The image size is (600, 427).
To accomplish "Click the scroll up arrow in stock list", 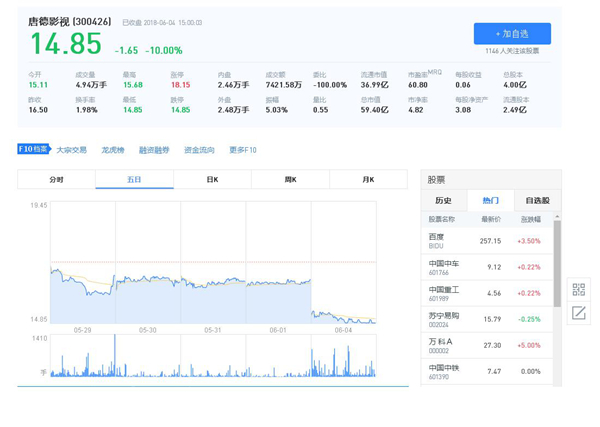I will pos(557,216).
